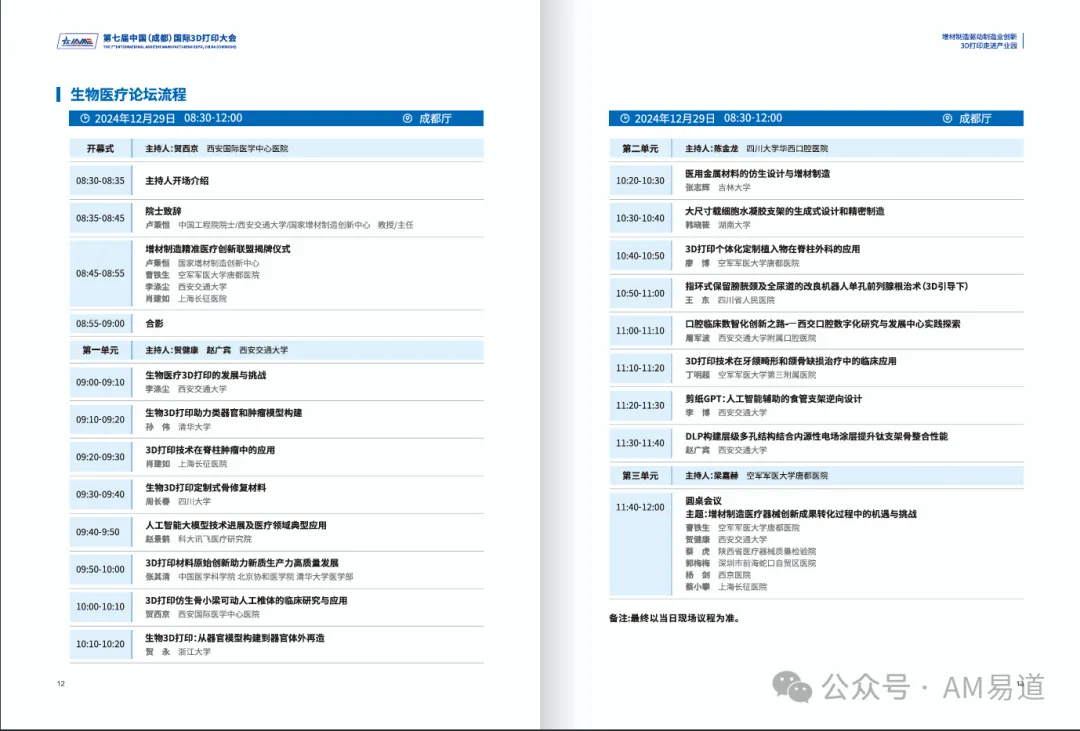Click the 陕西省医疗器械质量检验院 panelist line
1080x731 pixels.
(x=767, y=552)
